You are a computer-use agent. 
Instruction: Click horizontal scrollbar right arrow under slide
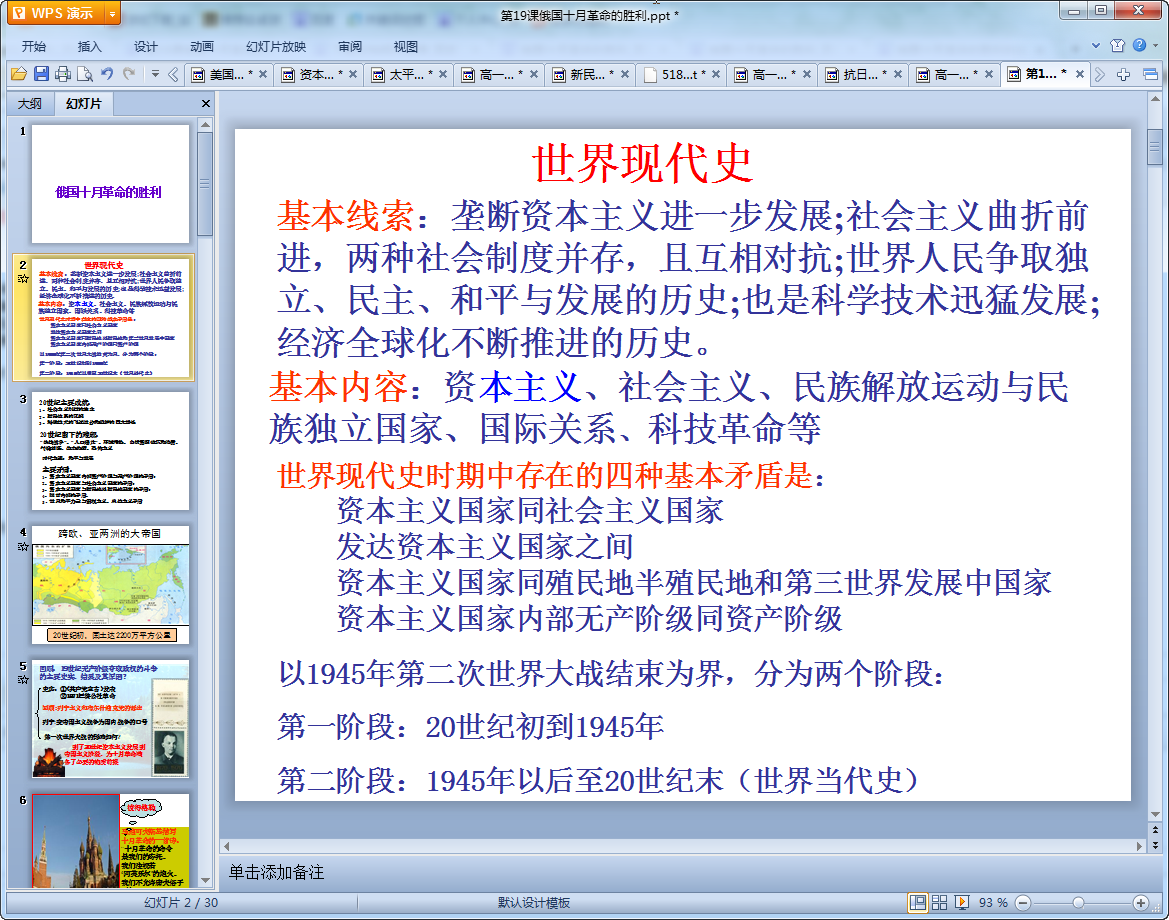[x=1138, y=846]
